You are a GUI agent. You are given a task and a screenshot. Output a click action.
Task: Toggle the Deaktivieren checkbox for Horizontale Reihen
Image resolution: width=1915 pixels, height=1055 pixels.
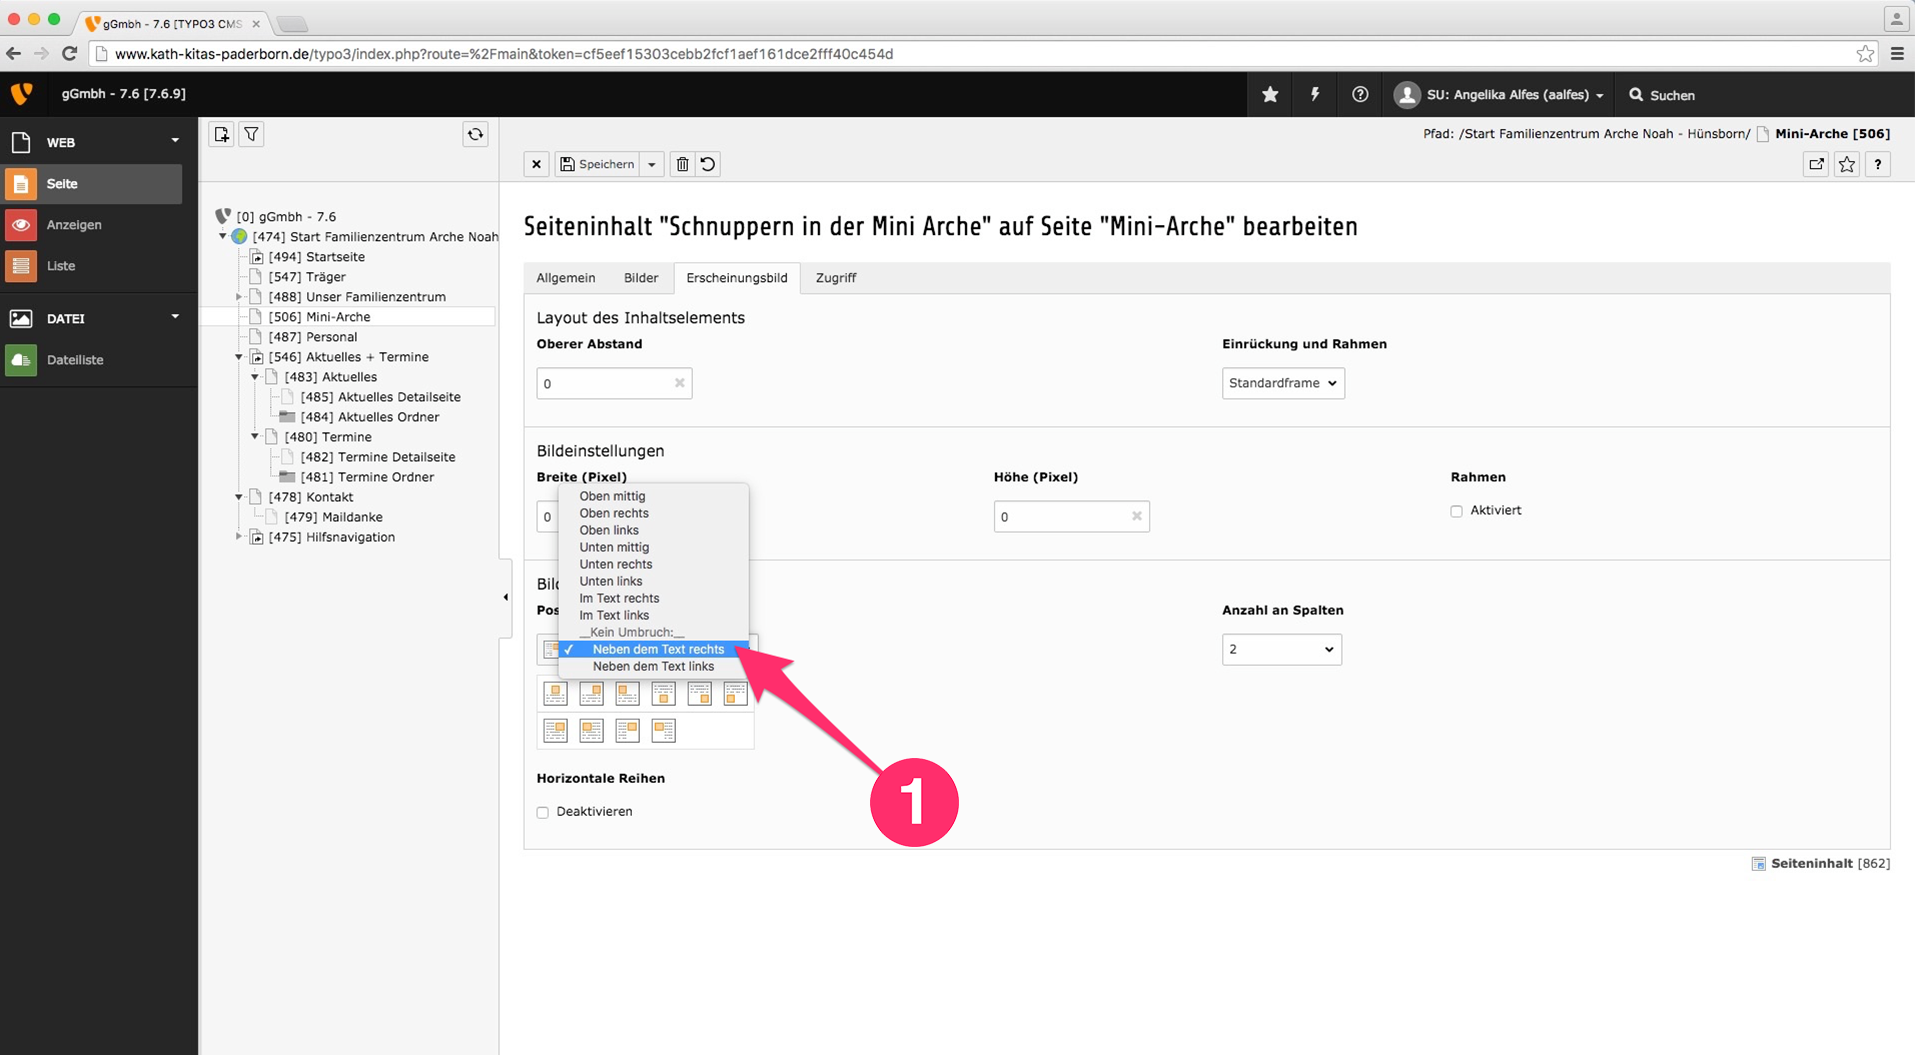tap(543, 812)
